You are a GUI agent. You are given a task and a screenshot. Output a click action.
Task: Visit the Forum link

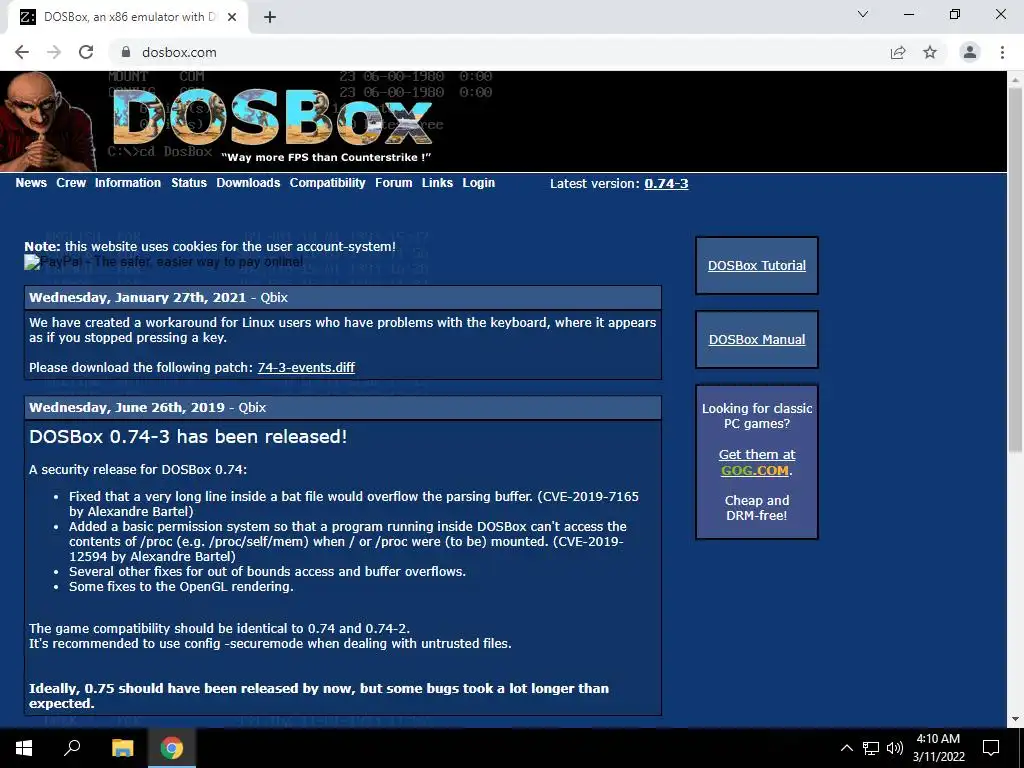tap(393, 183)
